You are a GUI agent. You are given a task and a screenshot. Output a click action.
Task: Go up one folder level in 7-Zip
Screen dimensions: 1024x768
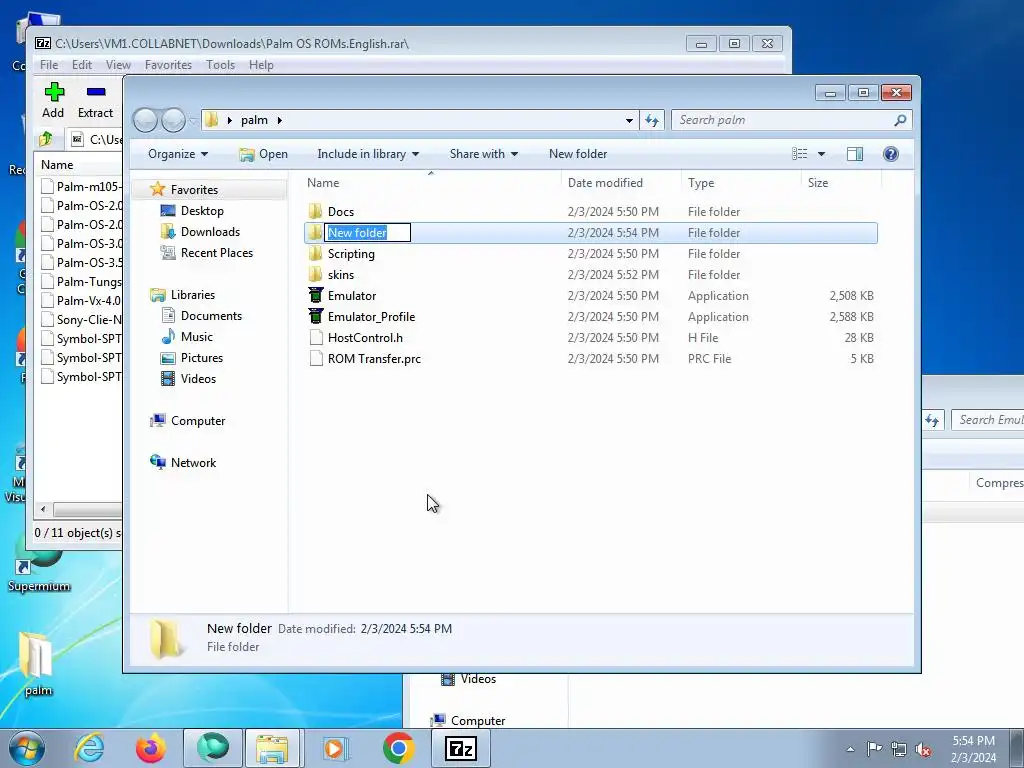pos(46,139)
